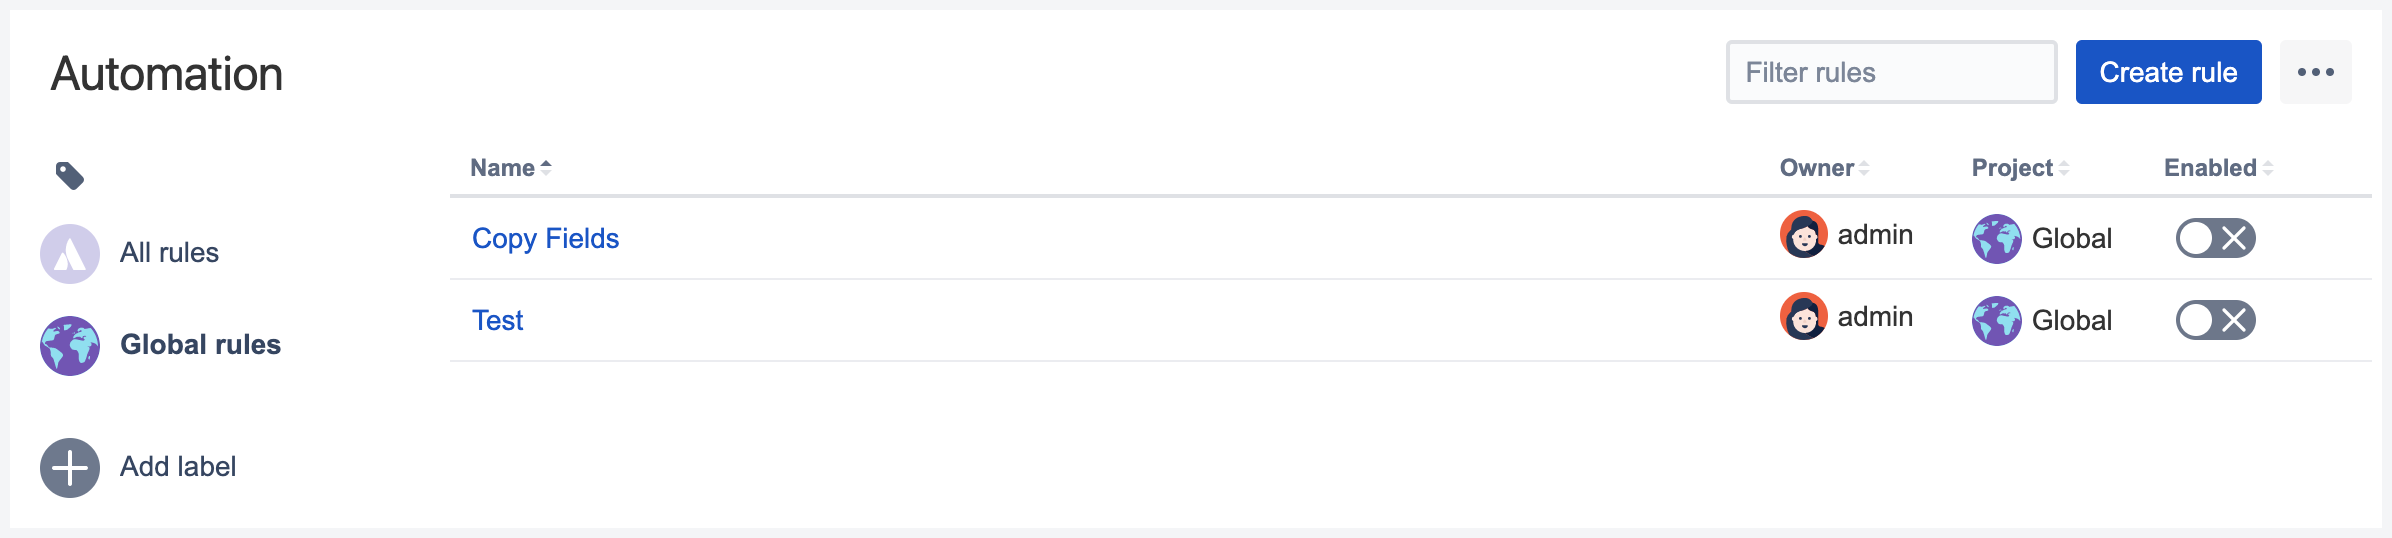Click the Add label plus icon
Screen dimensions: 2392x538
70,468
